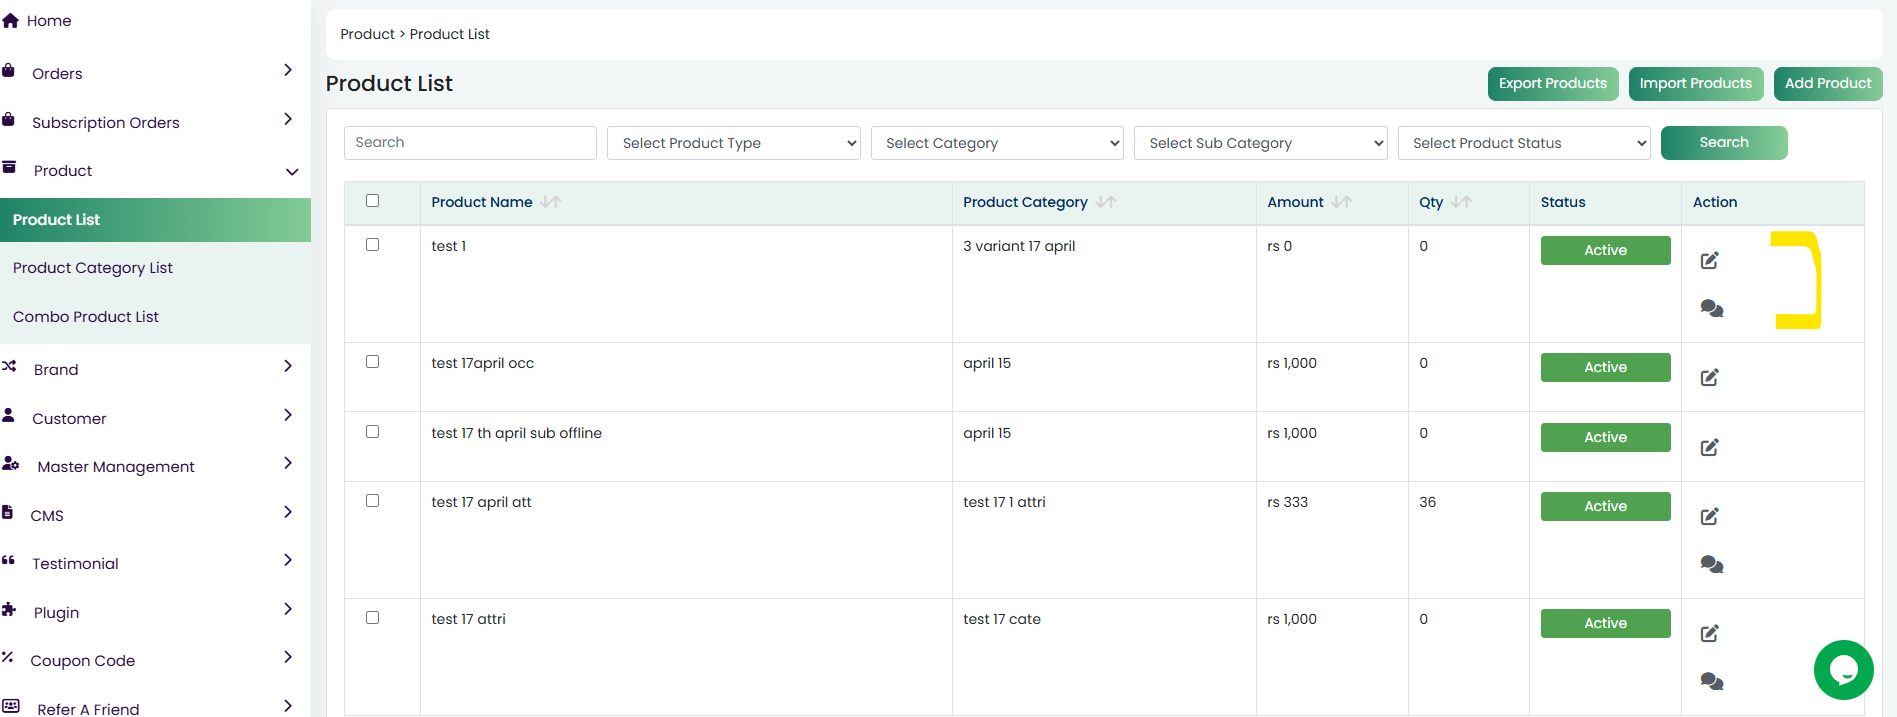
Task: Click the Home house icon
Action: 10,20
